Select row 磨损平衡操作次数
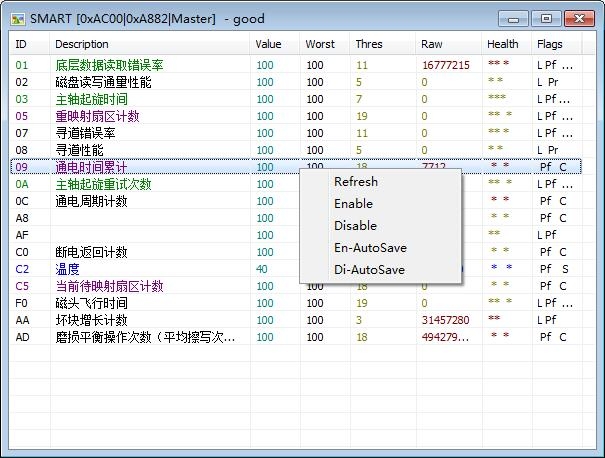 (x=296, y=337)
